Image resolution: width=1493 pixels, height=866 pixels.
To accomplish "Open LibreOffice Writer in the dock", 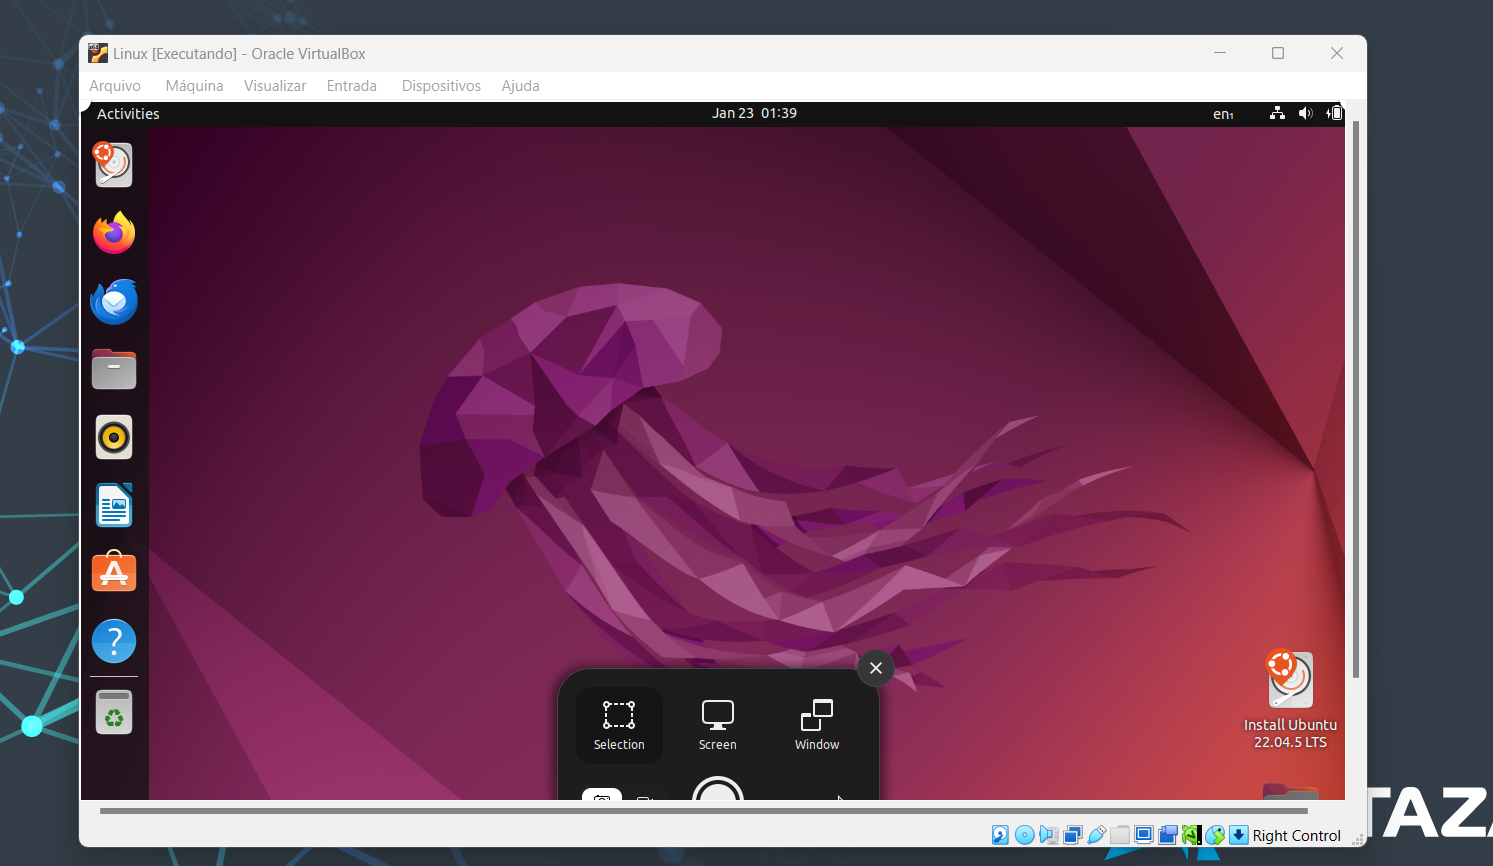I will click(114, 505).
